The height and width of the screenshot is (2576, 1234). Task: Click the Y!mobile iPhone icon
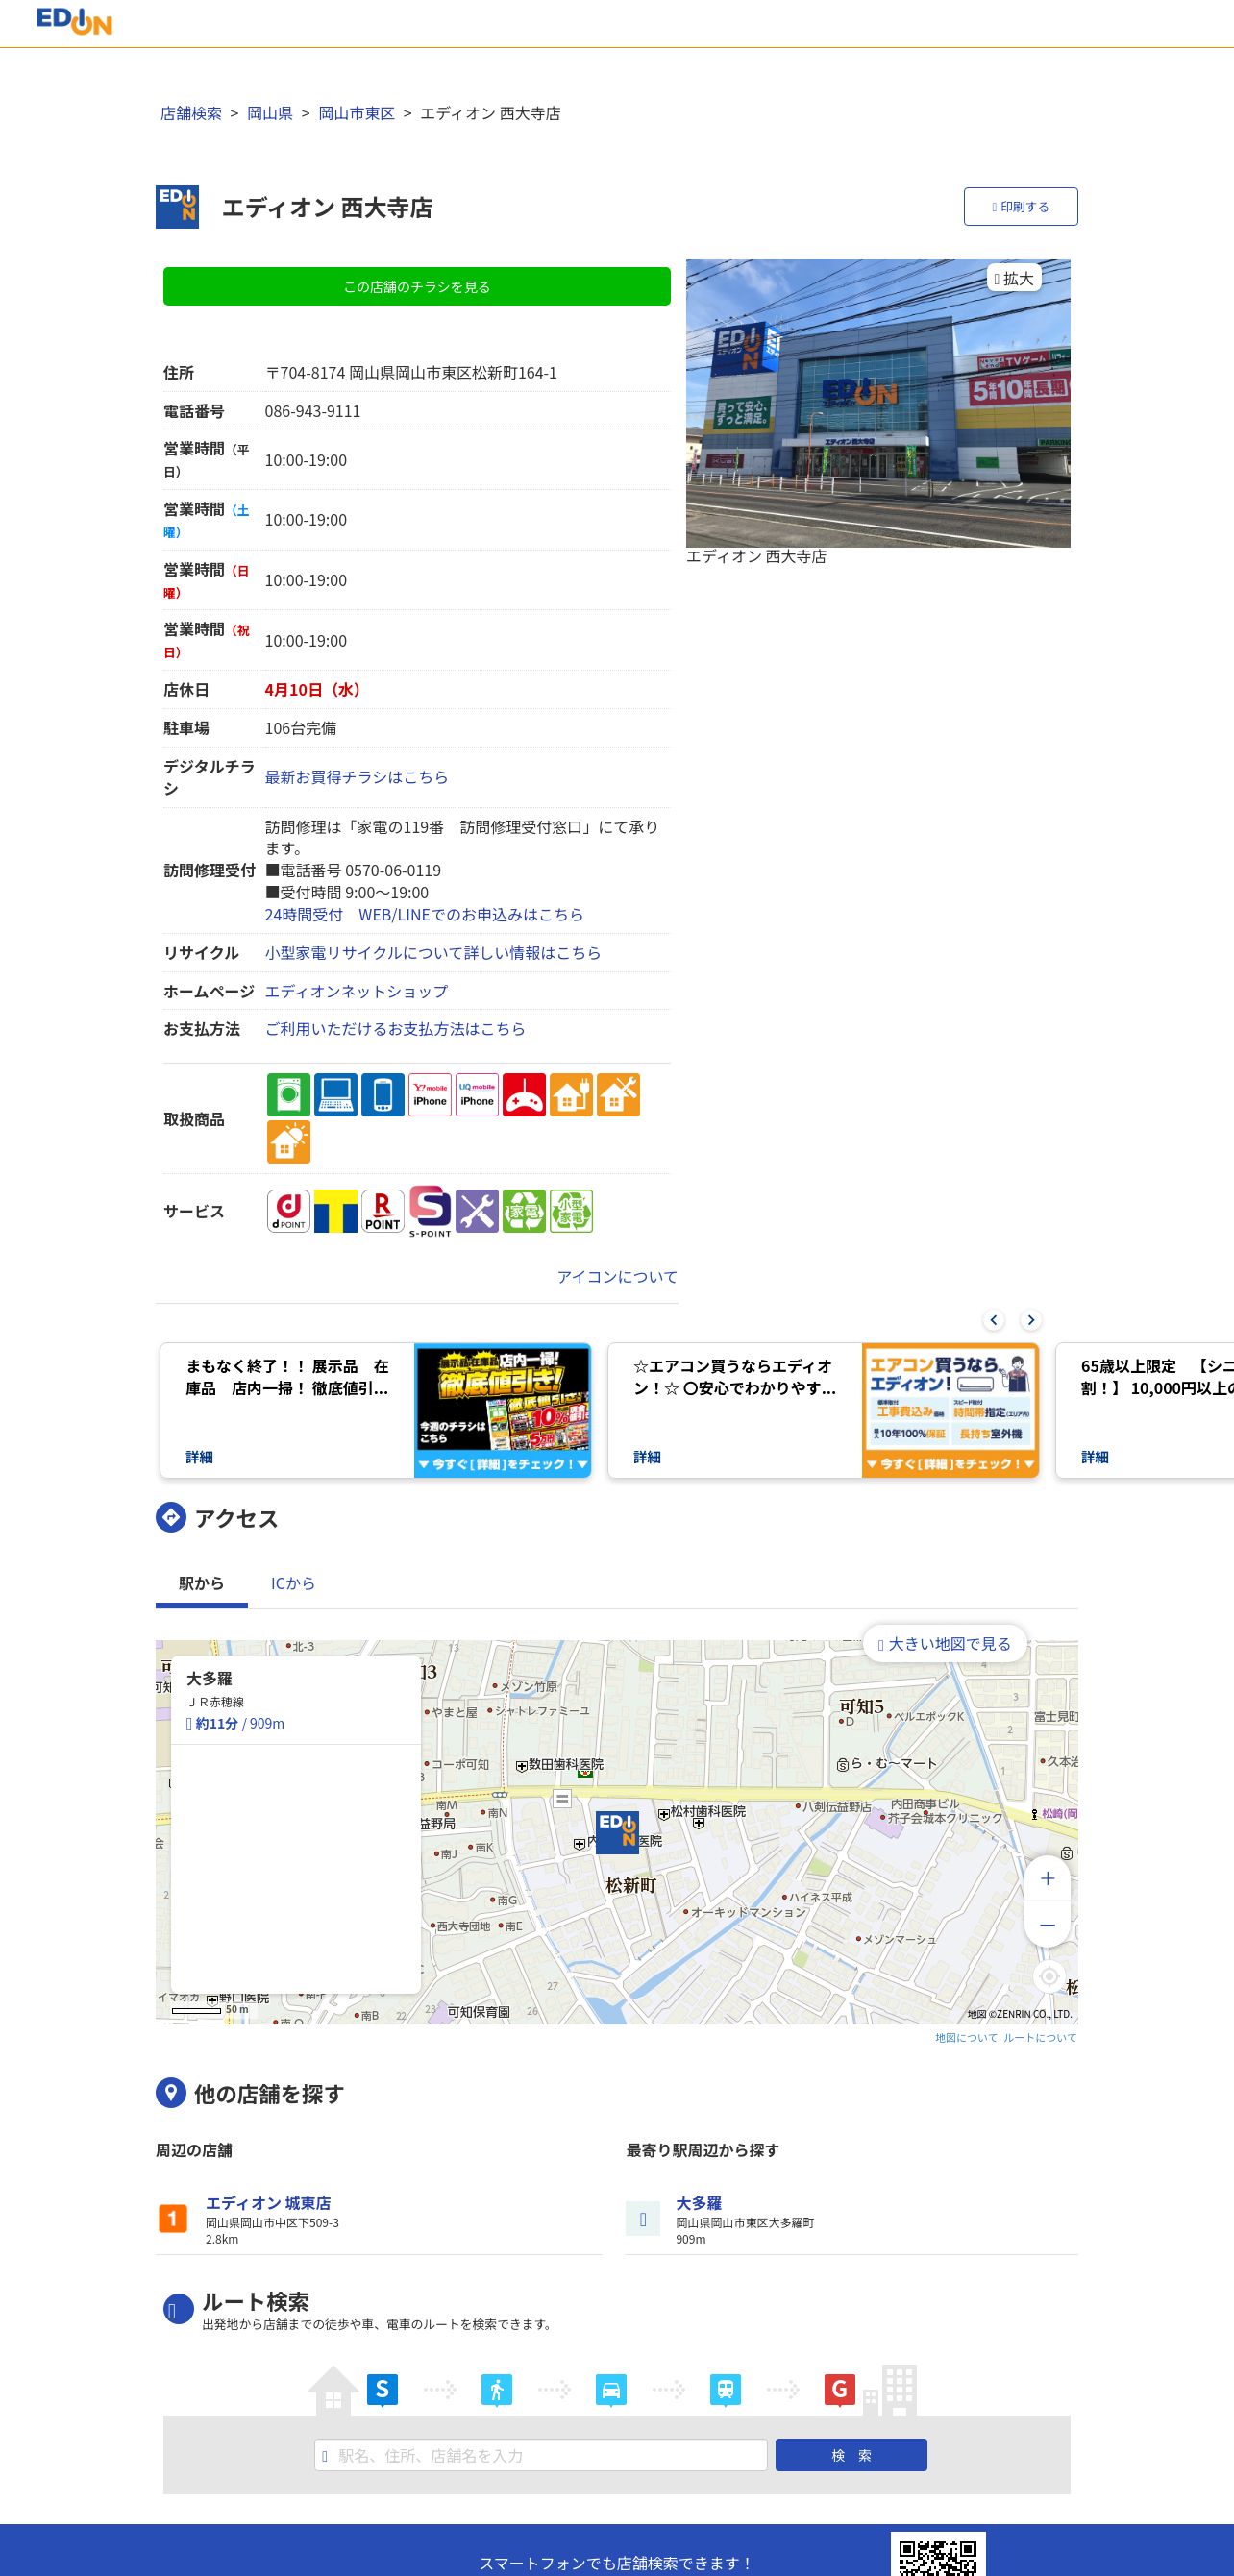430,1095
